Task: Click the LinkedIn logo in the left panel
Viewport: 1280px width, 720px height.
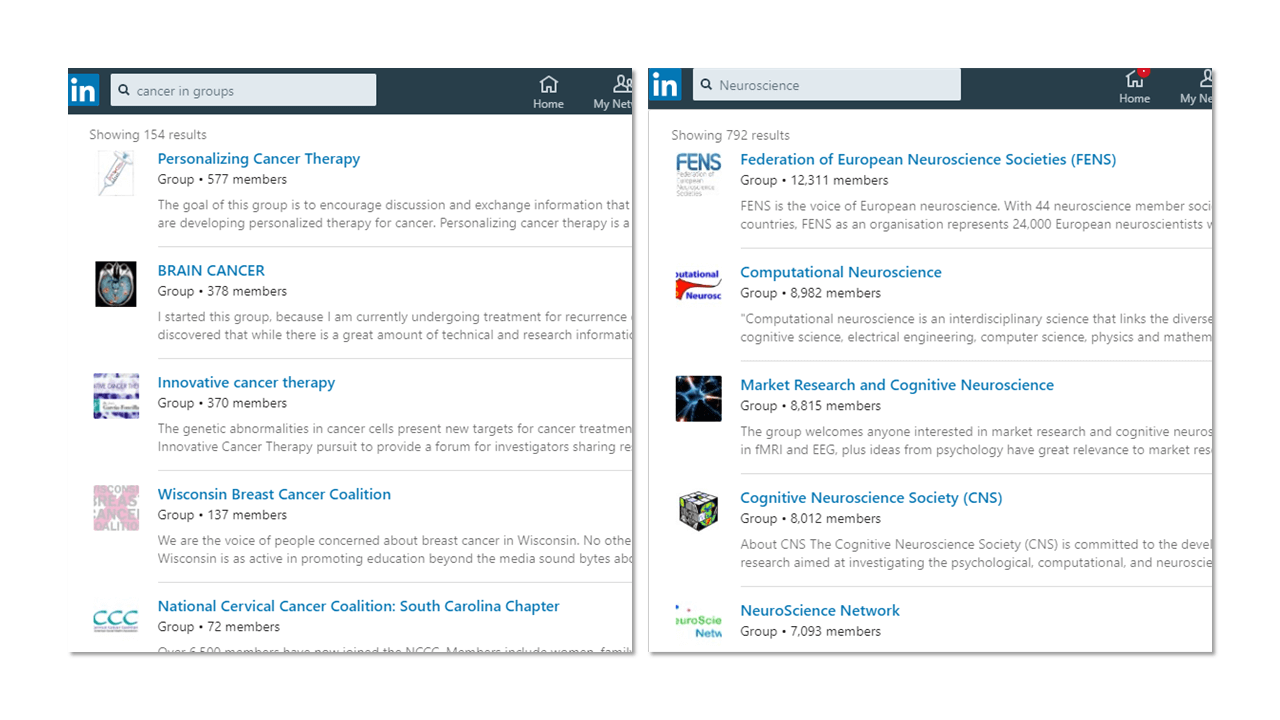Action: tap(84, 91)
